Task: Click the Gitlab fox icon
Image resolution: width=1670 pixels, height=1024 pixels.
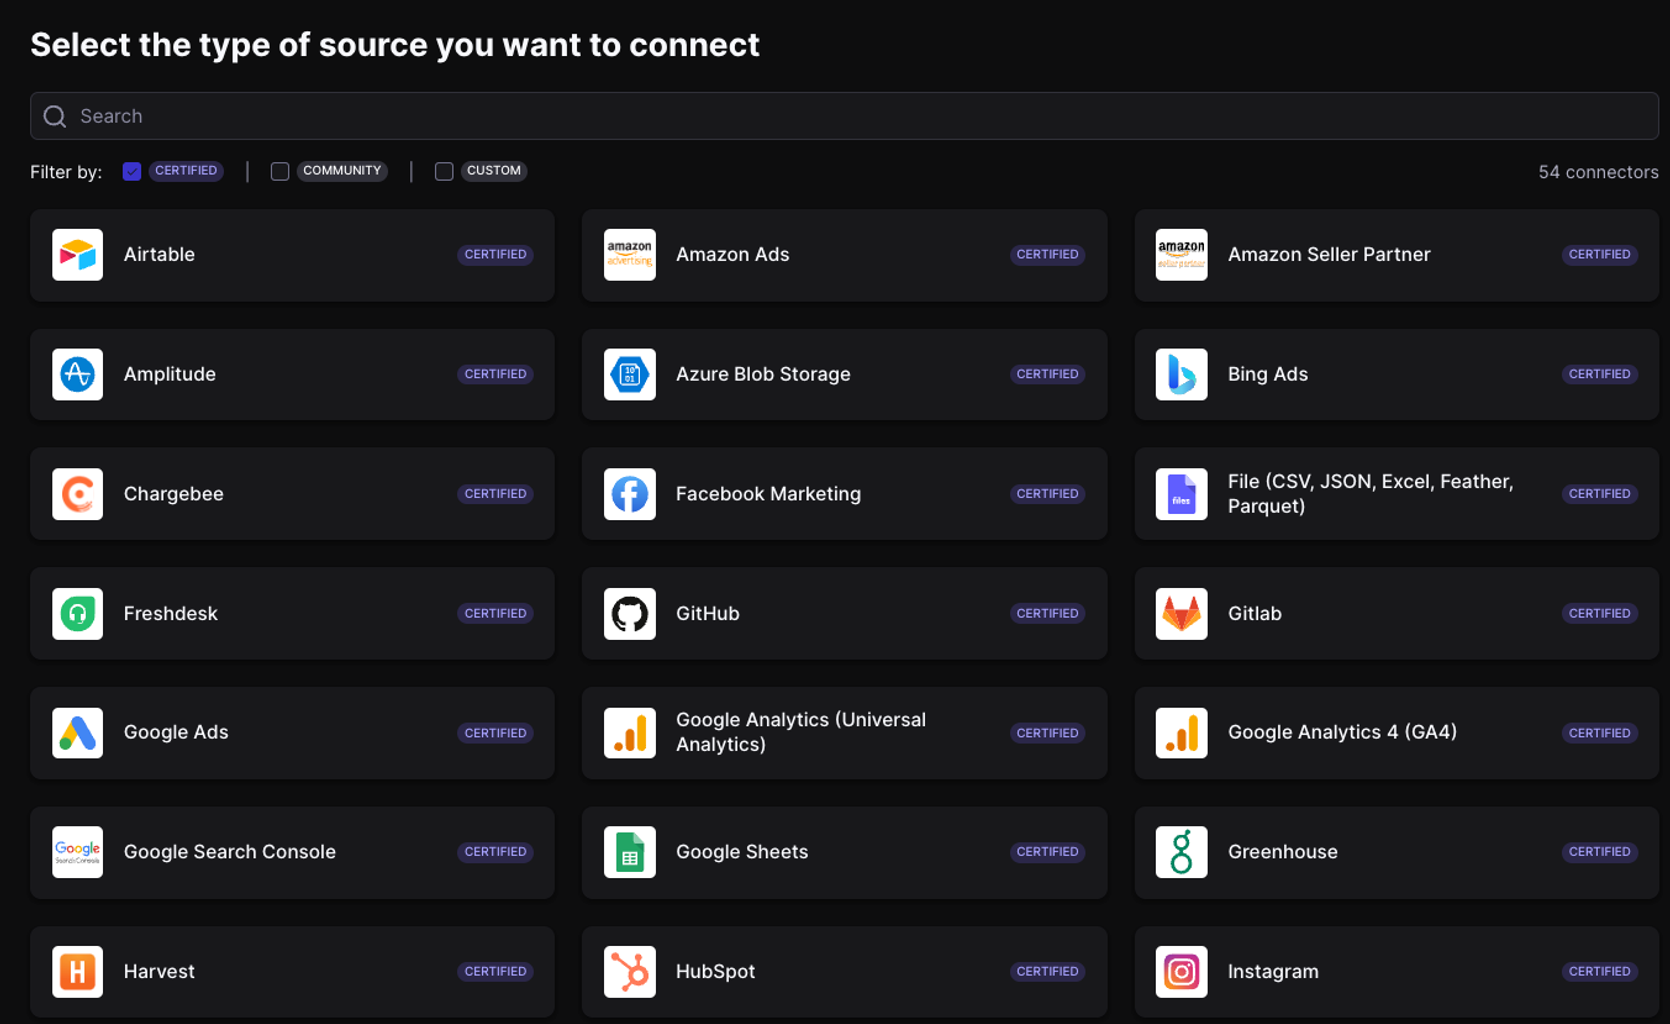Action: pos(1181,613)
